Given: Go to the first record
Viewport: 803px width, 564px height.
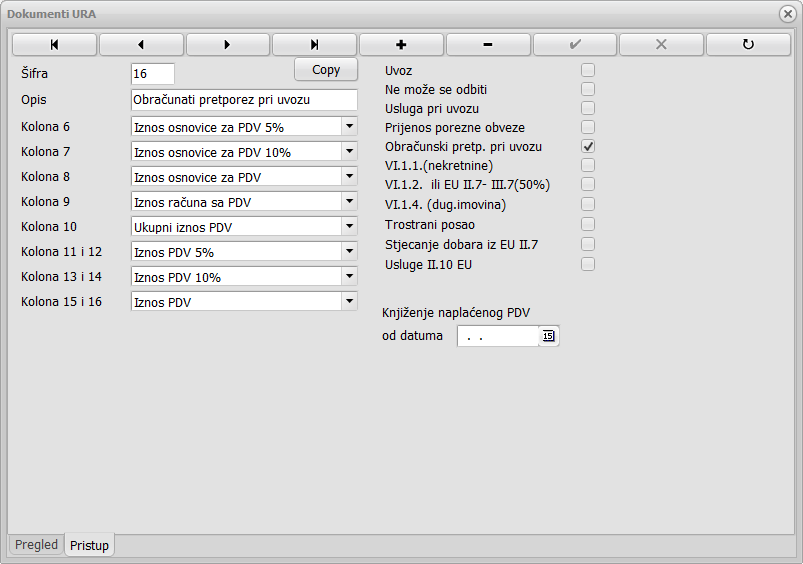Looking at the screenshot, I should pos(54,45).
